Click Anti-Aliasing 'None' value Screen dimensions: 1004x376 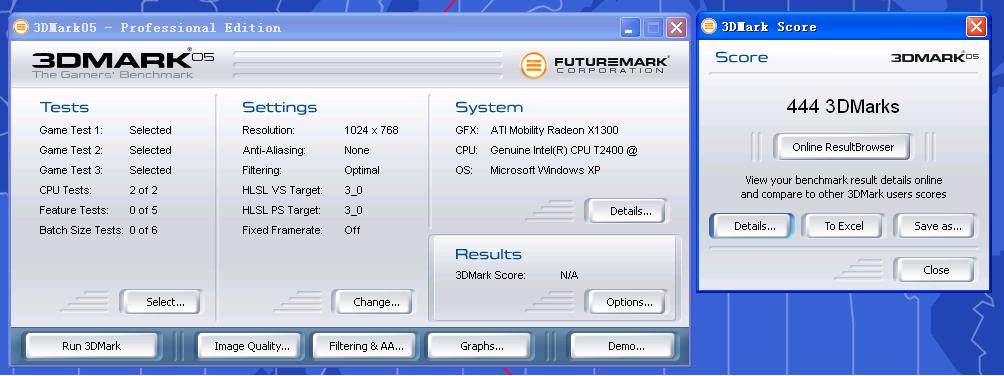357,150
